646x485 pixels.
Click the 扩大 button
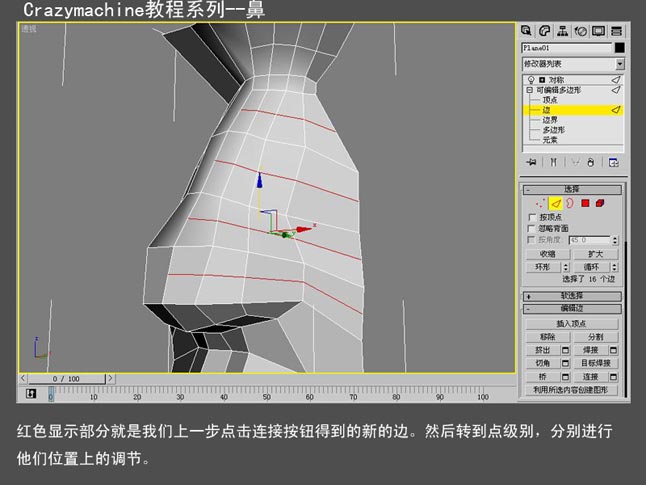596,254
